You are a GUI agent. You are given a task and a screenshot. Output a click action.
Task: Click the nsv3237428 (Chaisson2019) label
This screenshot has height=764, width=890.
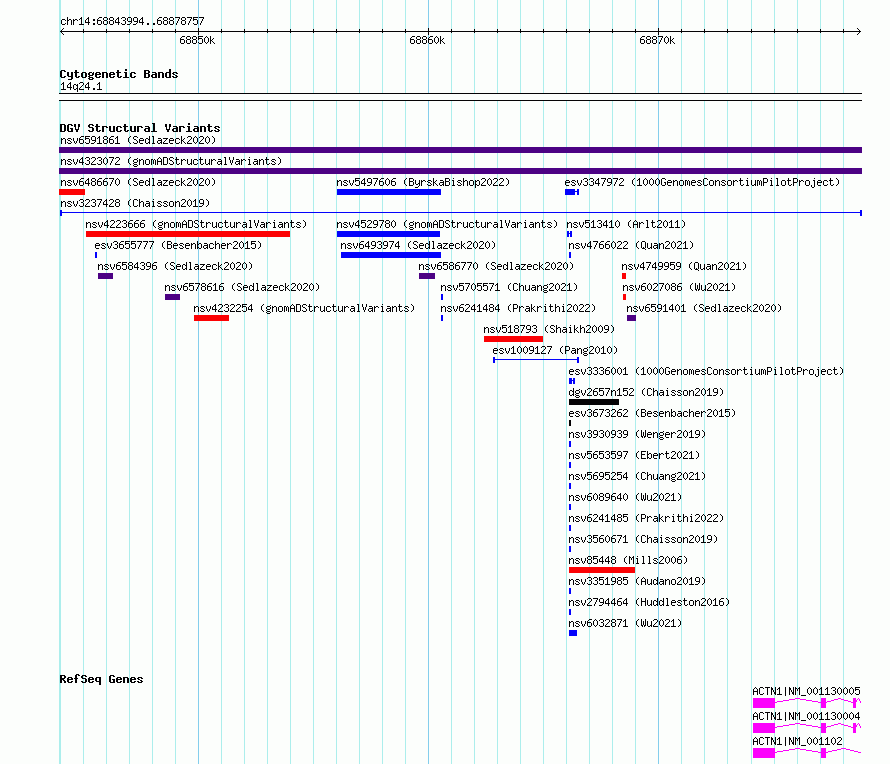(x=135, y=203)
